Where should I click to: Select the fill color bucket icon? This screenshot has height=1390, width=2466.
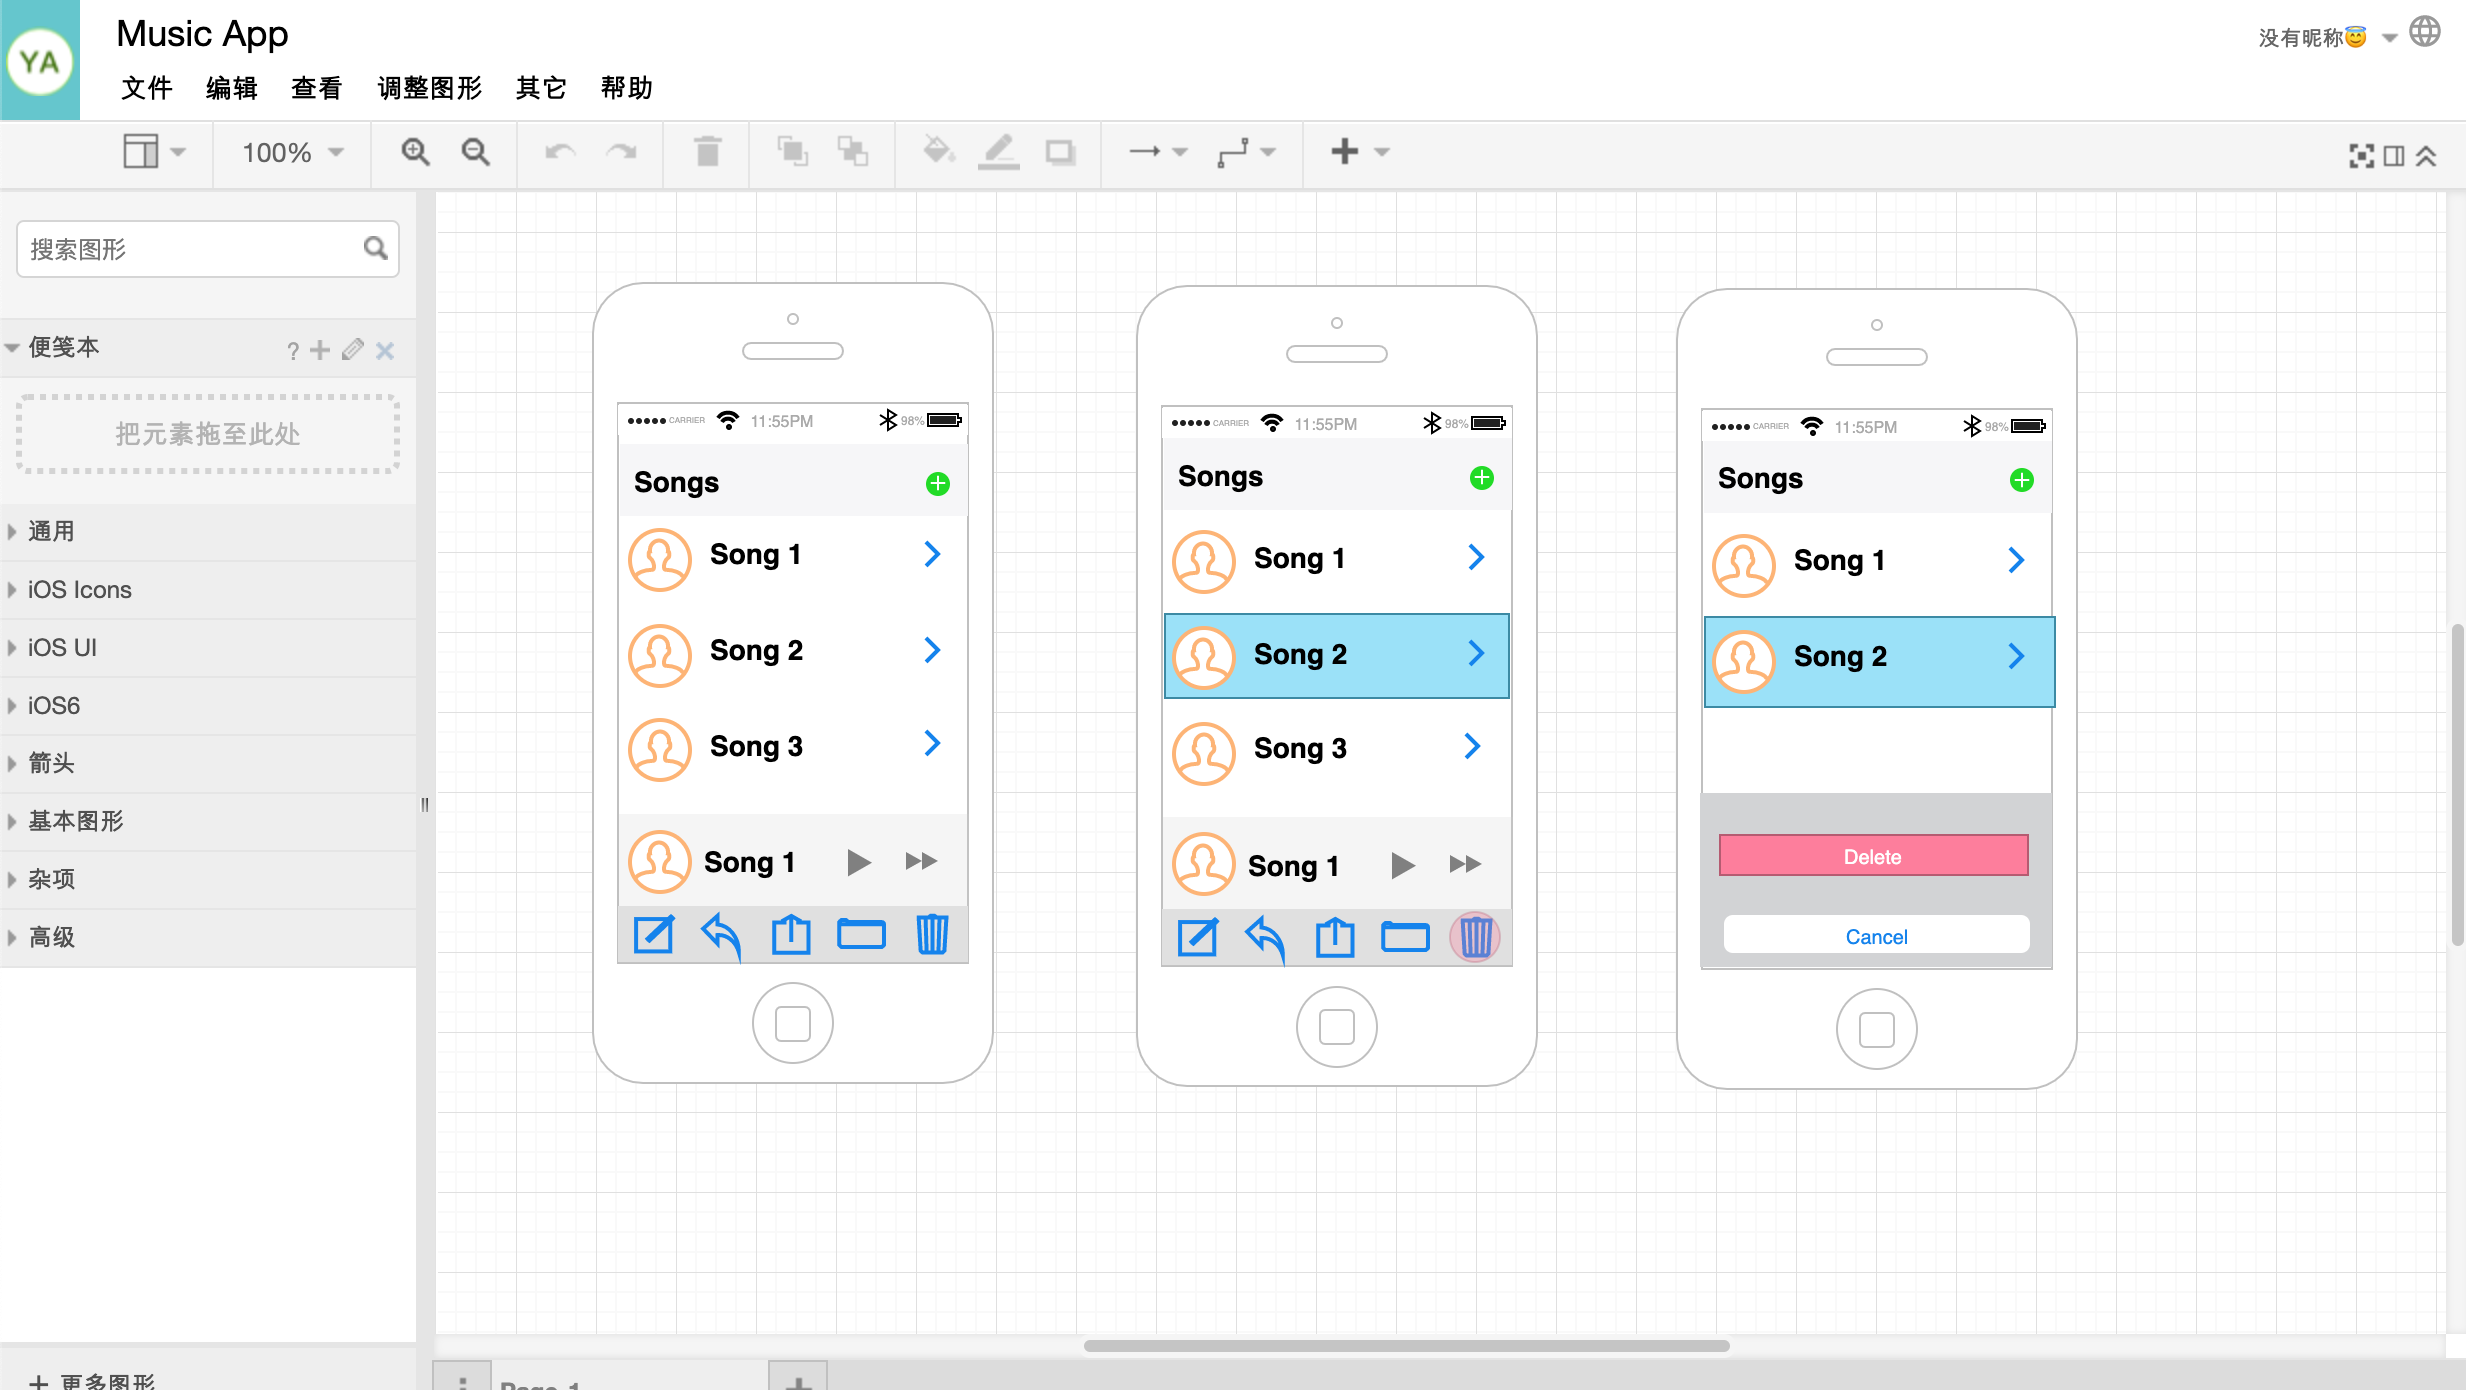[935, 151]
